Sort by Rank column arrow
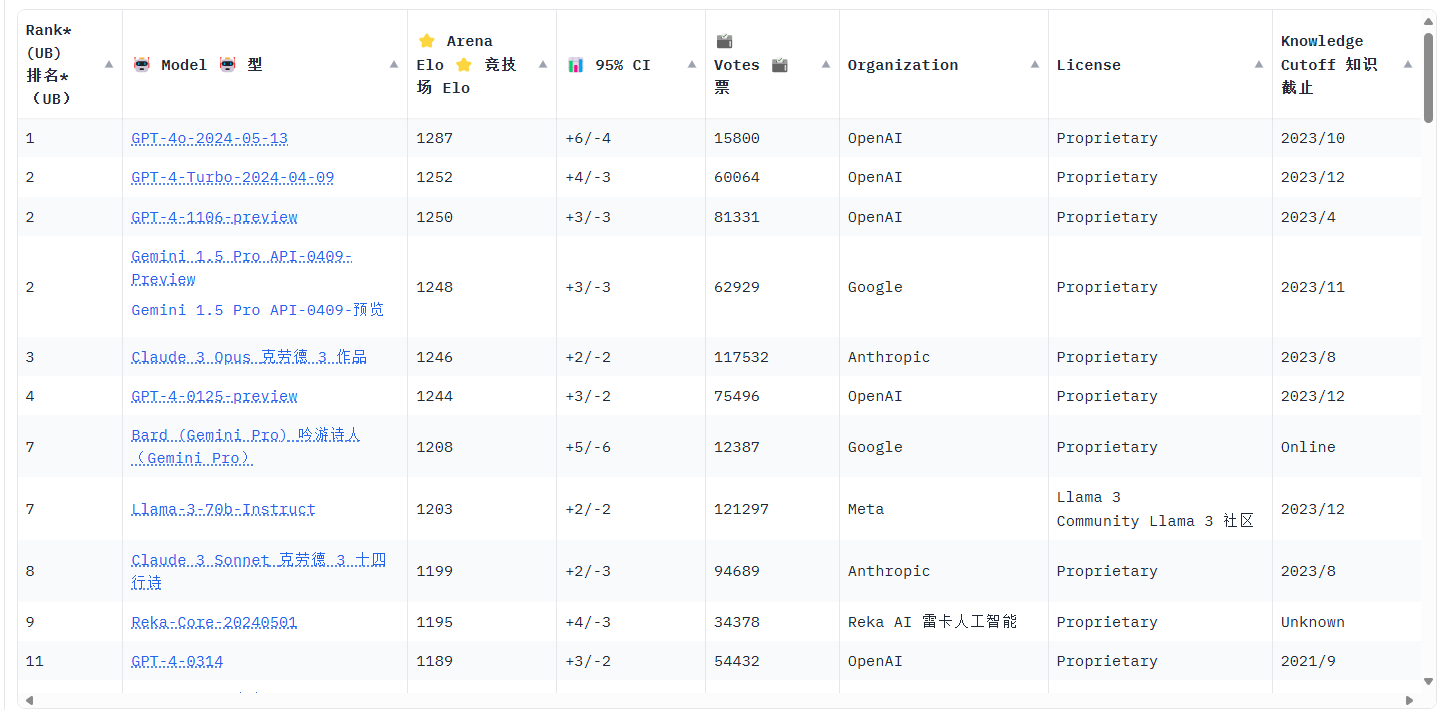 coord(109,65)
